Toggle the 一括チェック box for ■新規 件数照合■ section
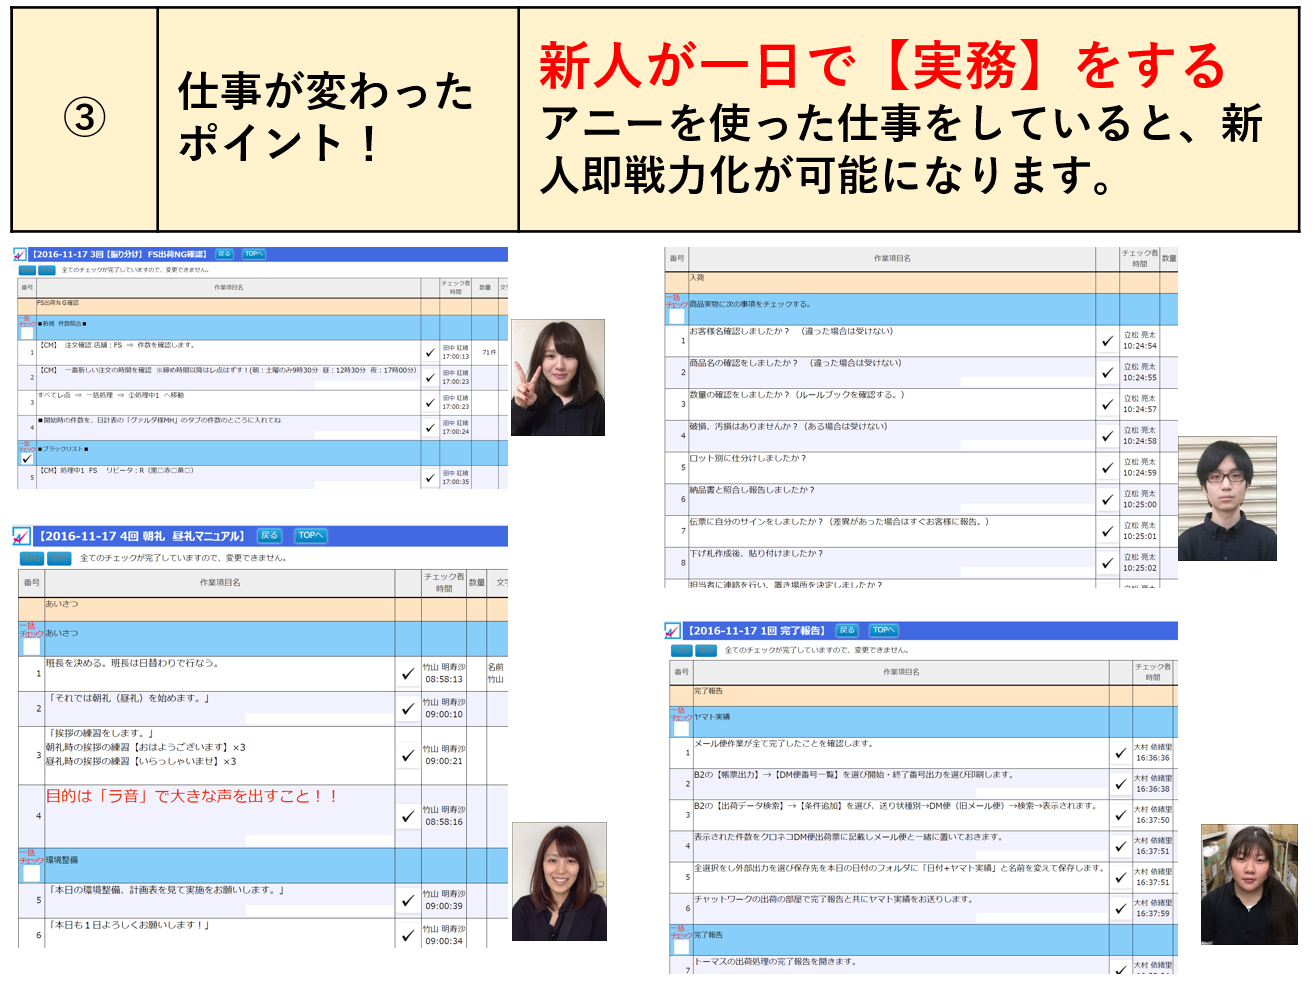 (26, 333)
